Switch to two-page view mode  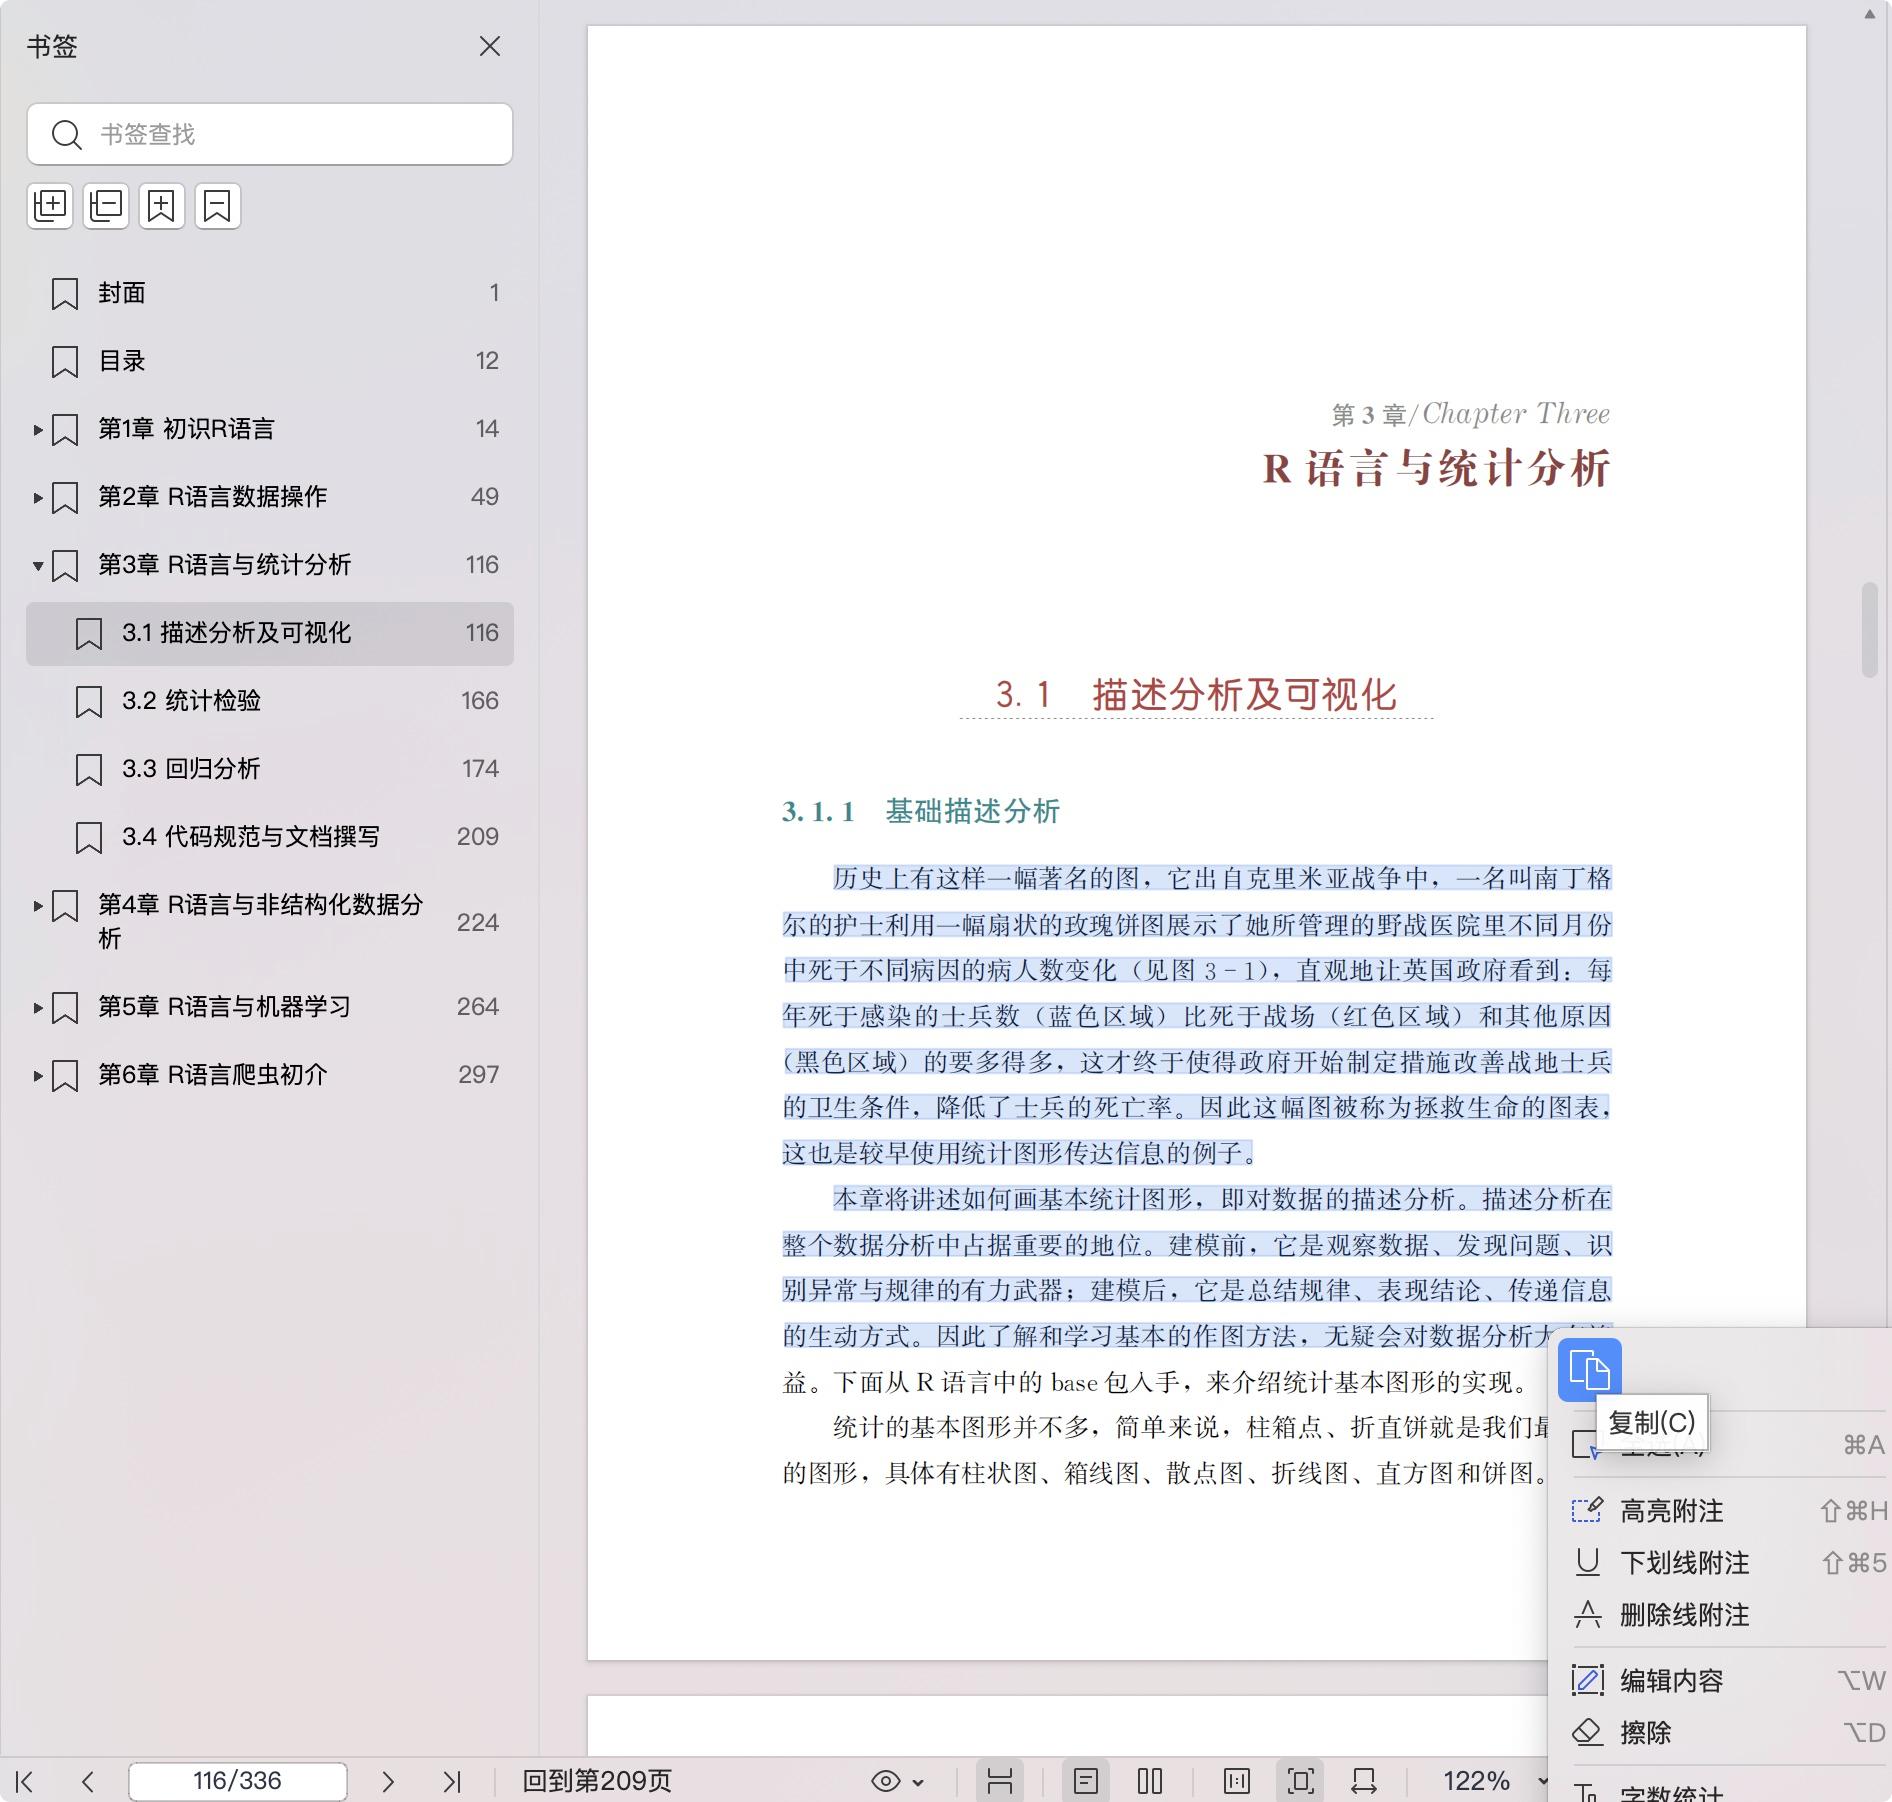1150,1781
